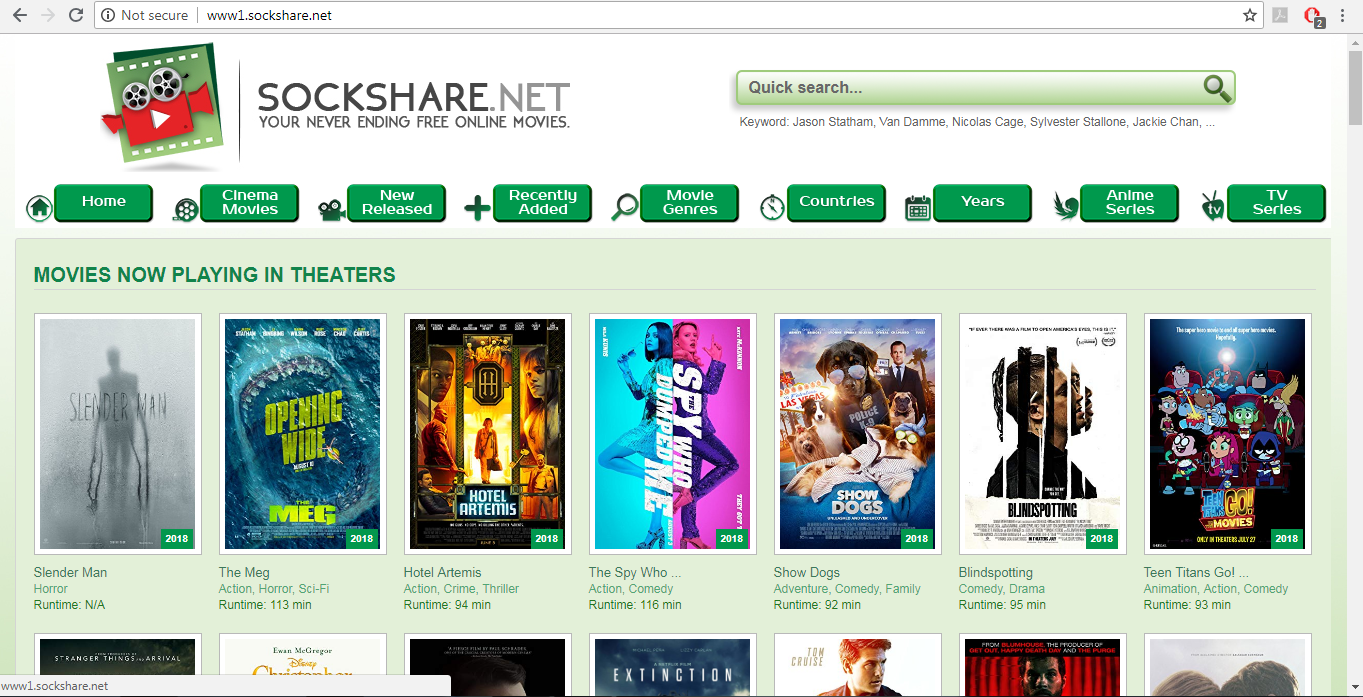Image resolution: width=1363 pixels, height=697 pixels.
Task: Open the Anime Series menu
Action: pyautogui.click(x=1130, y=202)
